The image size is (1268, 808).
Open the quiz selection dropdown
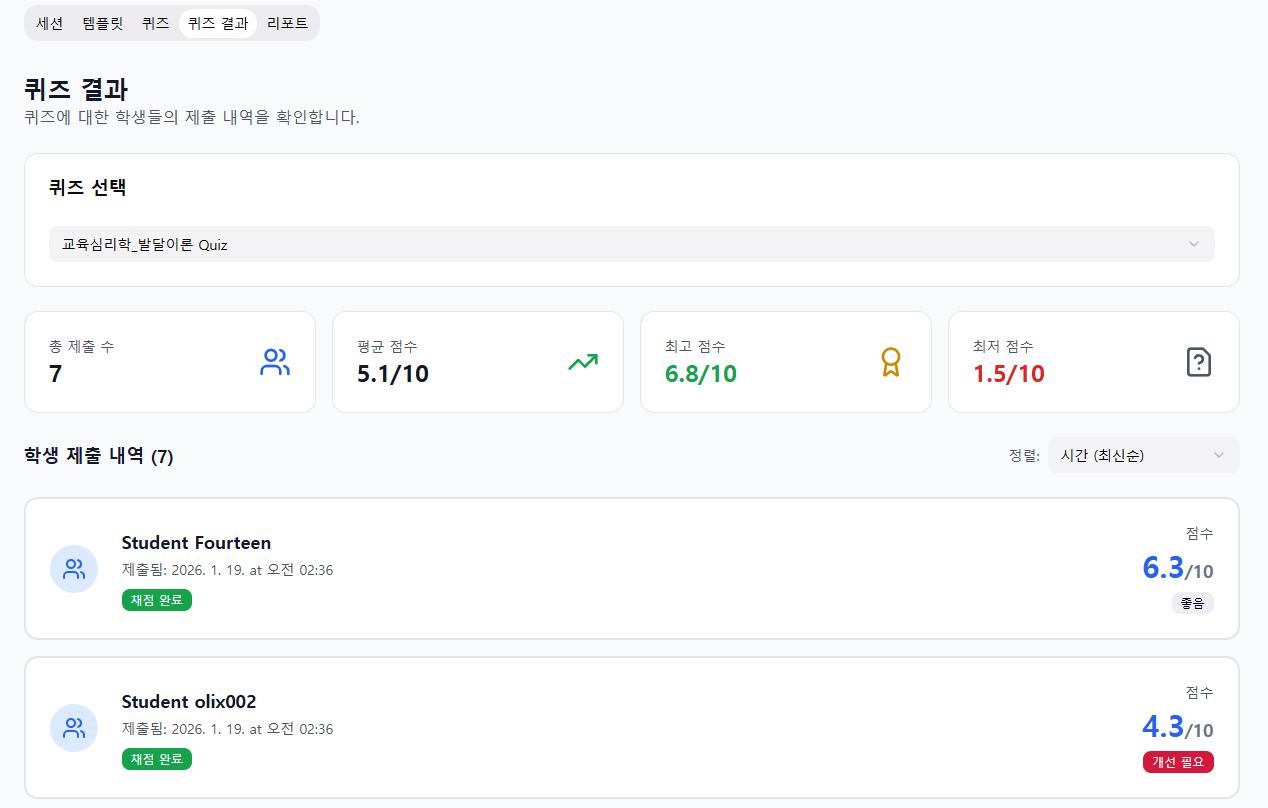[x=631, y=244]
